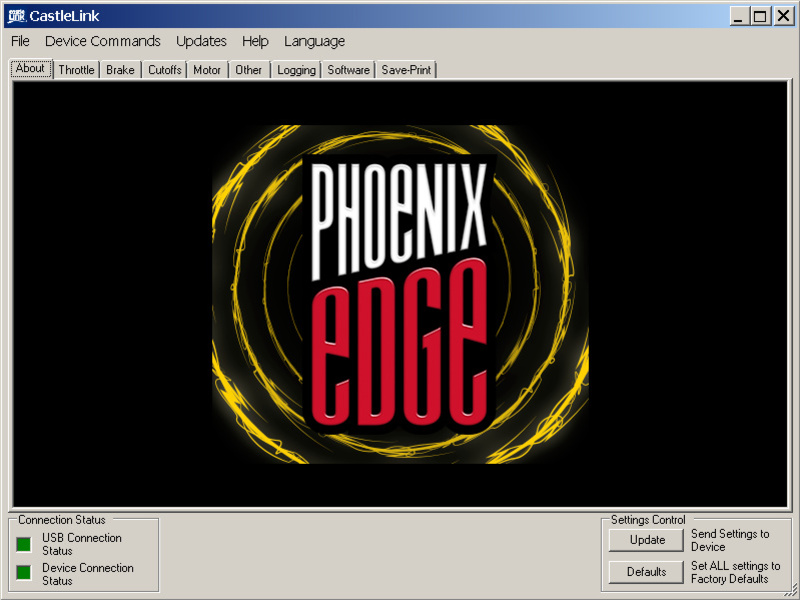Screen dimensions: 800x600
Task: Click the Update button
Action: (646, 540)
